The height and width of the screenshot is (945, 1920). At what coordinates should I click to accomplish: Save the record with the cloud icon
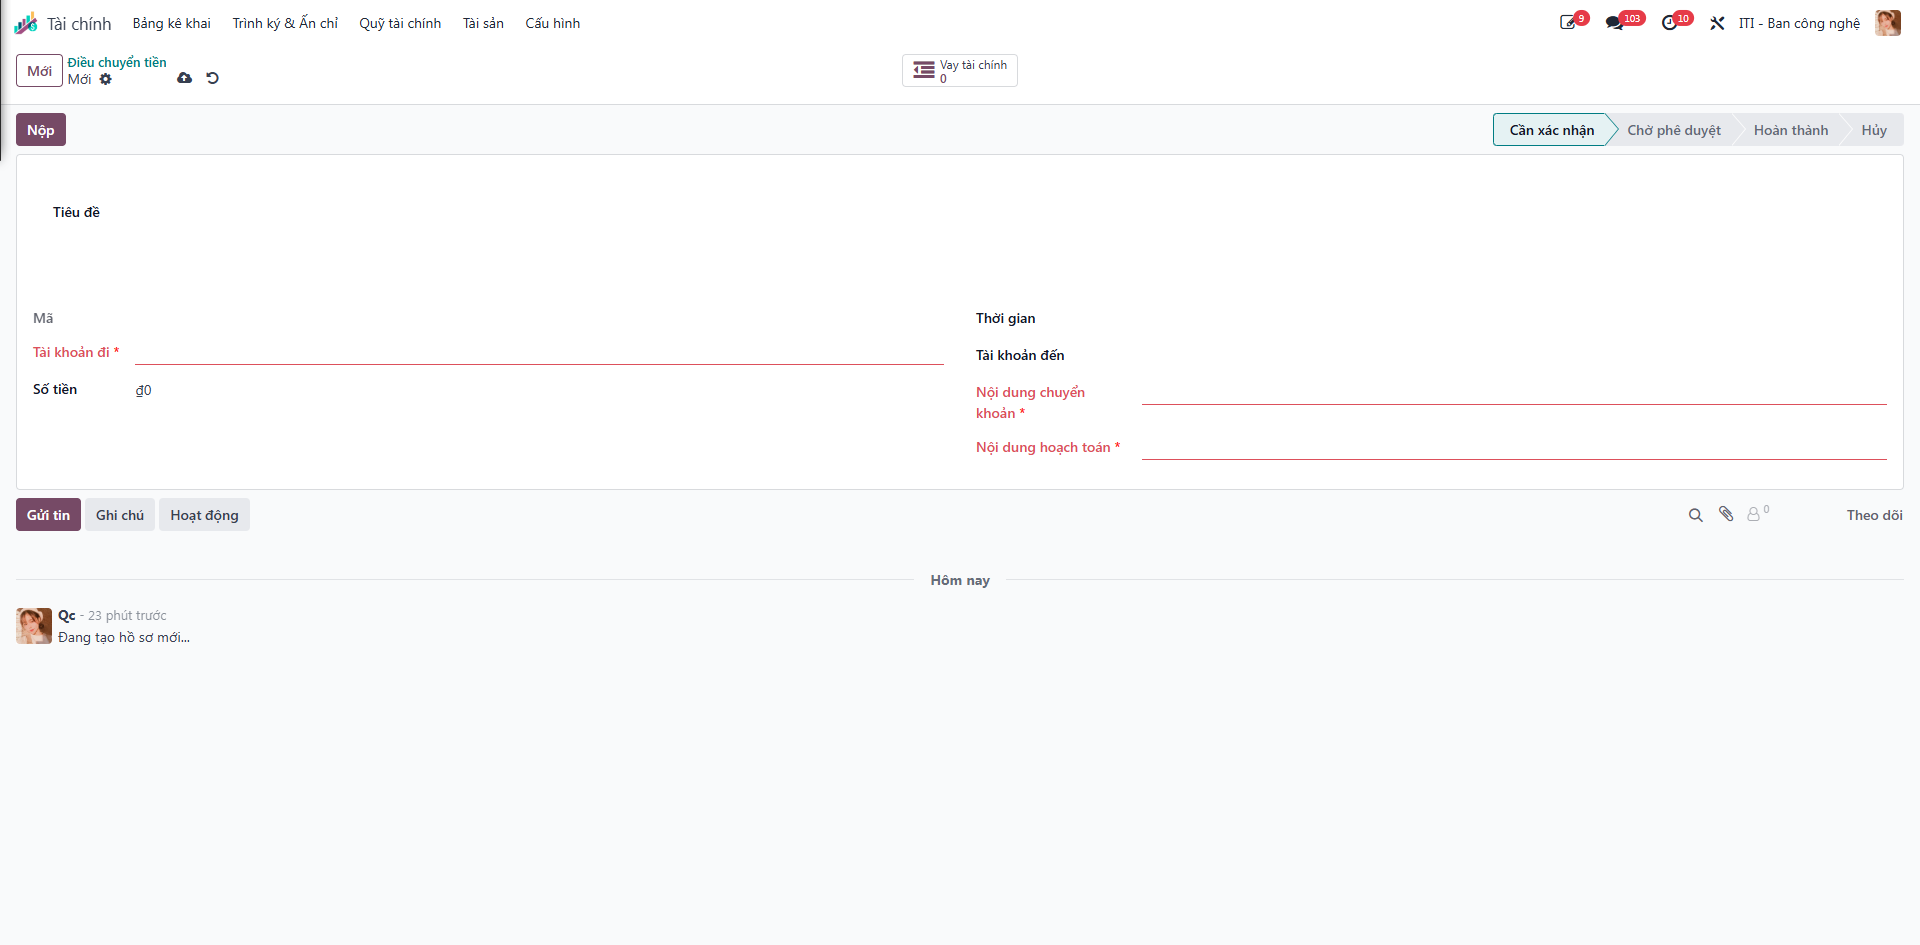click(x=184, y=78)
